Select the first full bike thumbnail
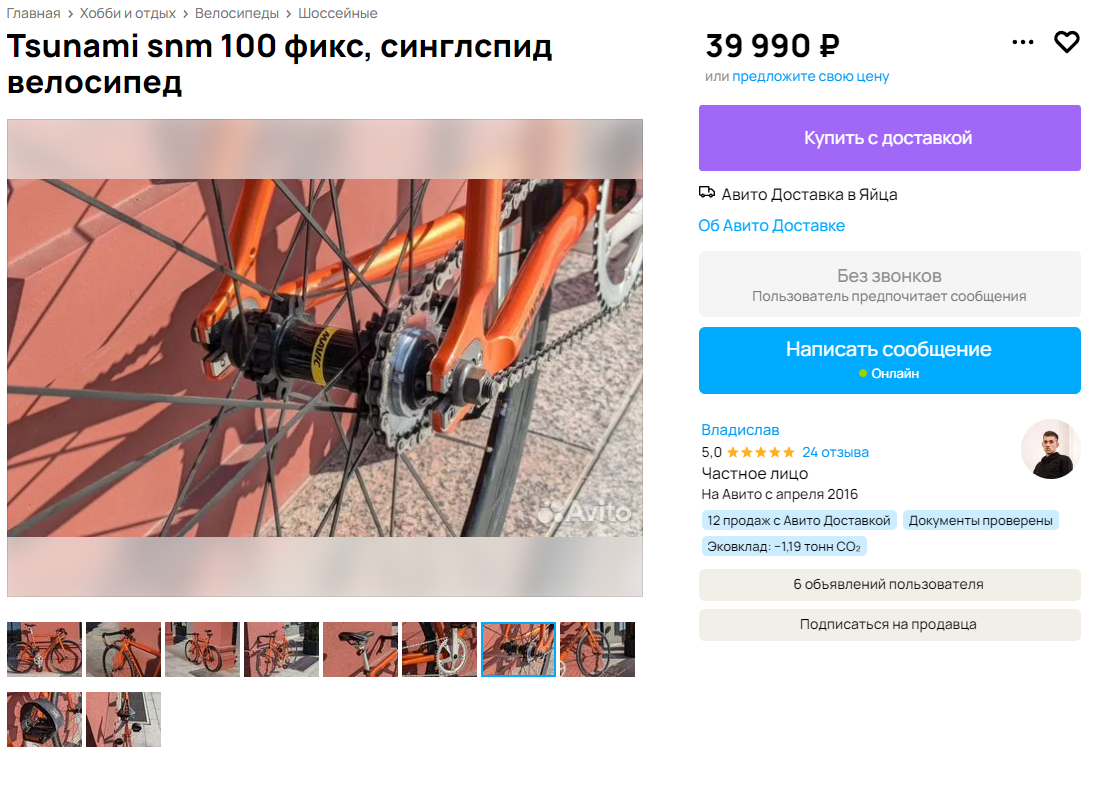 point(45,649)
